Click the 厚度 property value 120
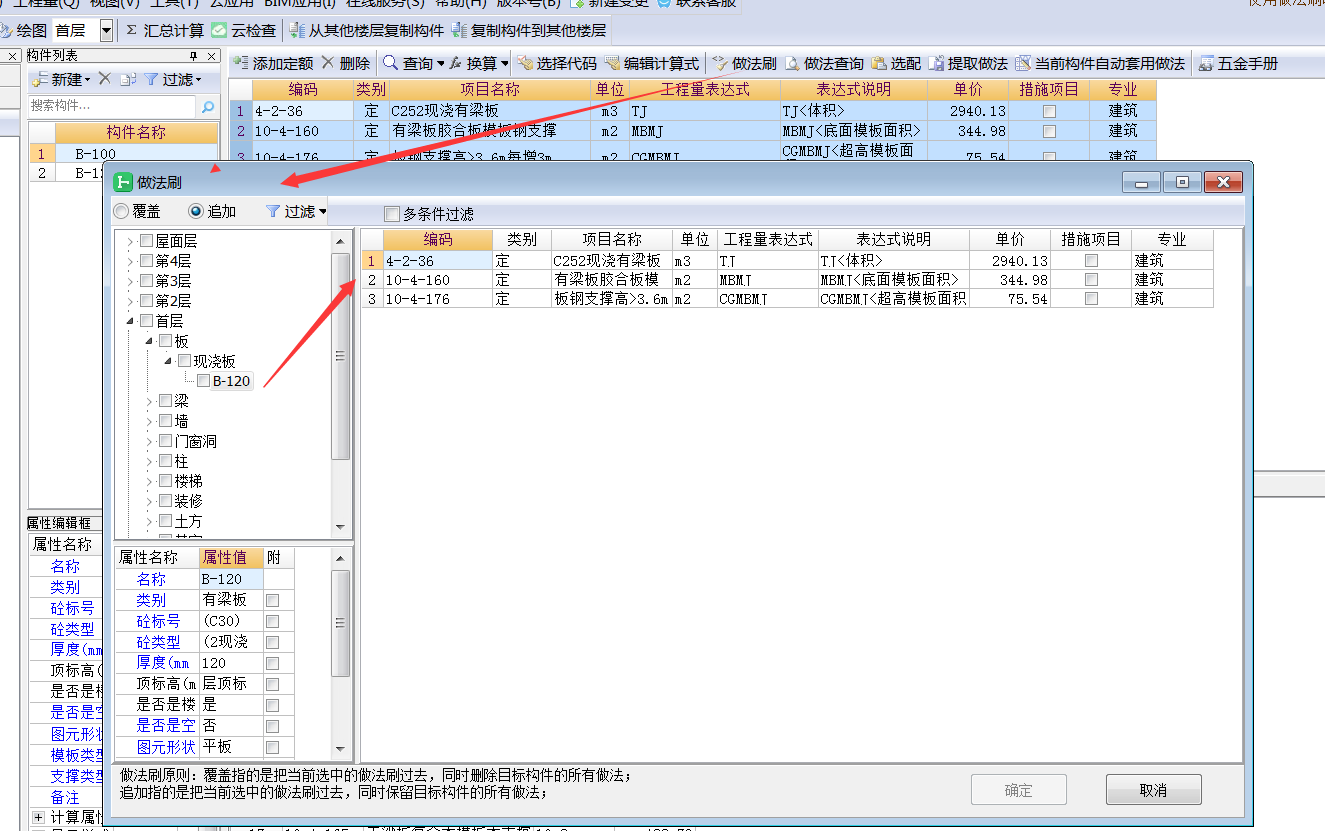 pos(232,663)
